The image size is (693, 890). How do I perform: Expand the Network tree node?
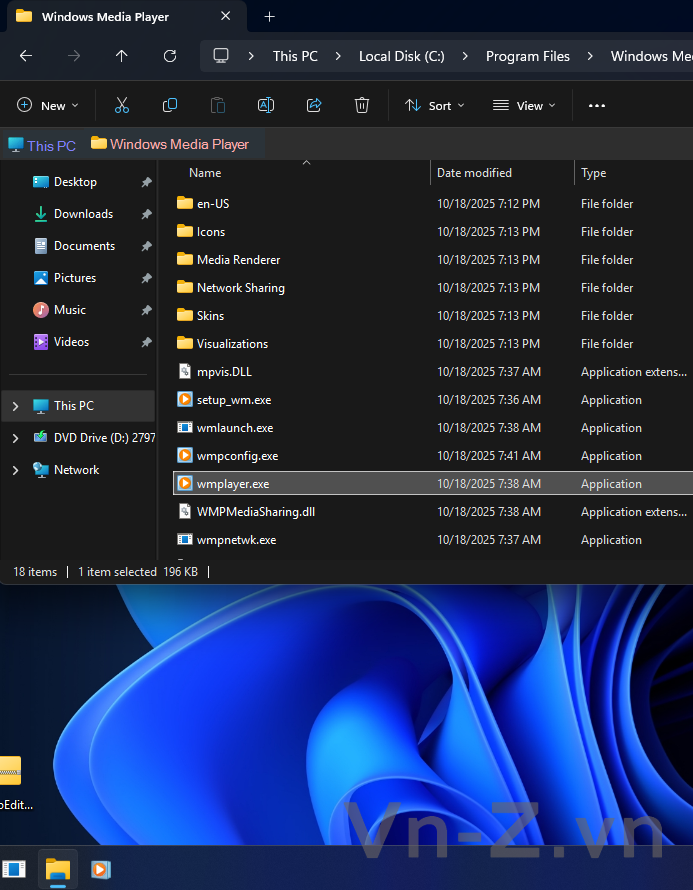click(x=15, y=470)
